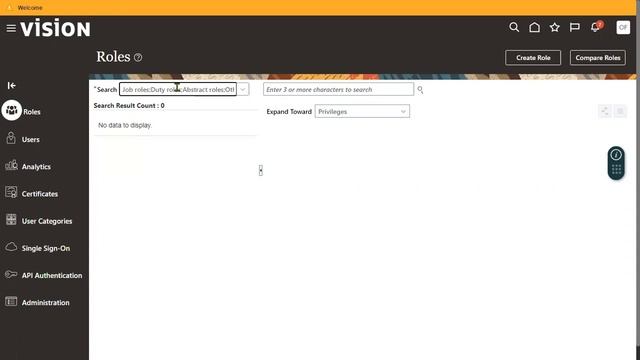The height and width of the screenshot is (360, 640).
Task: Open Roles menu item label
Action: click(x=32, y=112)
